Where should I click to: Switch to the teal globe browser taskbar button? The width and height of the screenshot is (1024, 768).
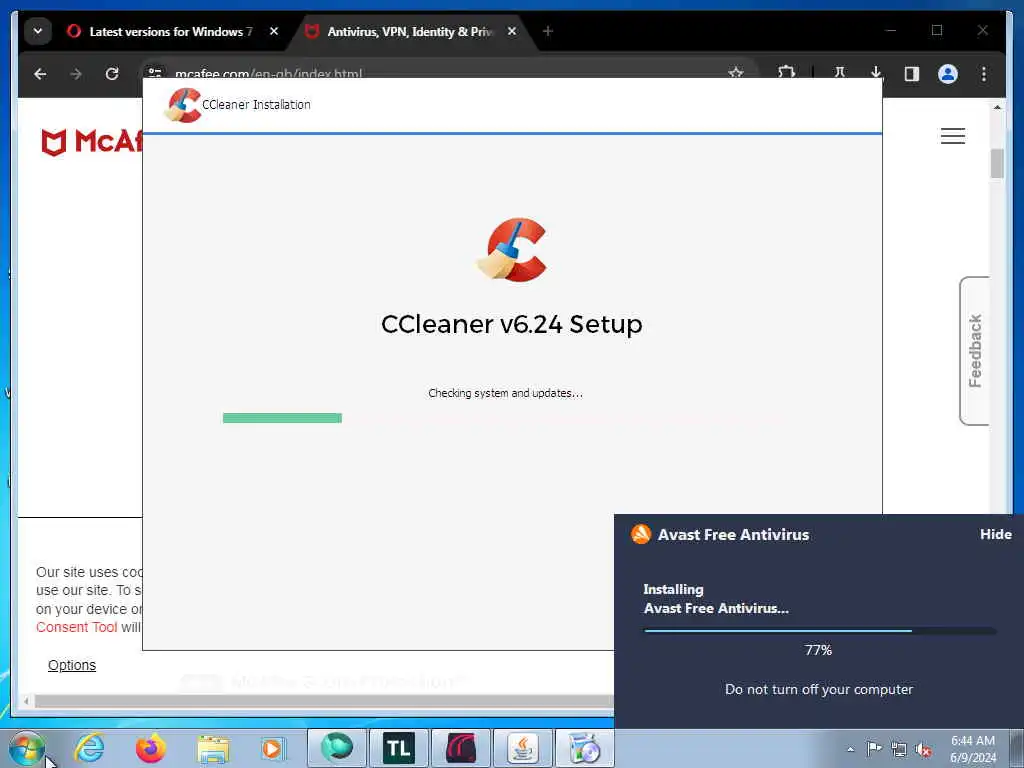click(x=336, y=748)
